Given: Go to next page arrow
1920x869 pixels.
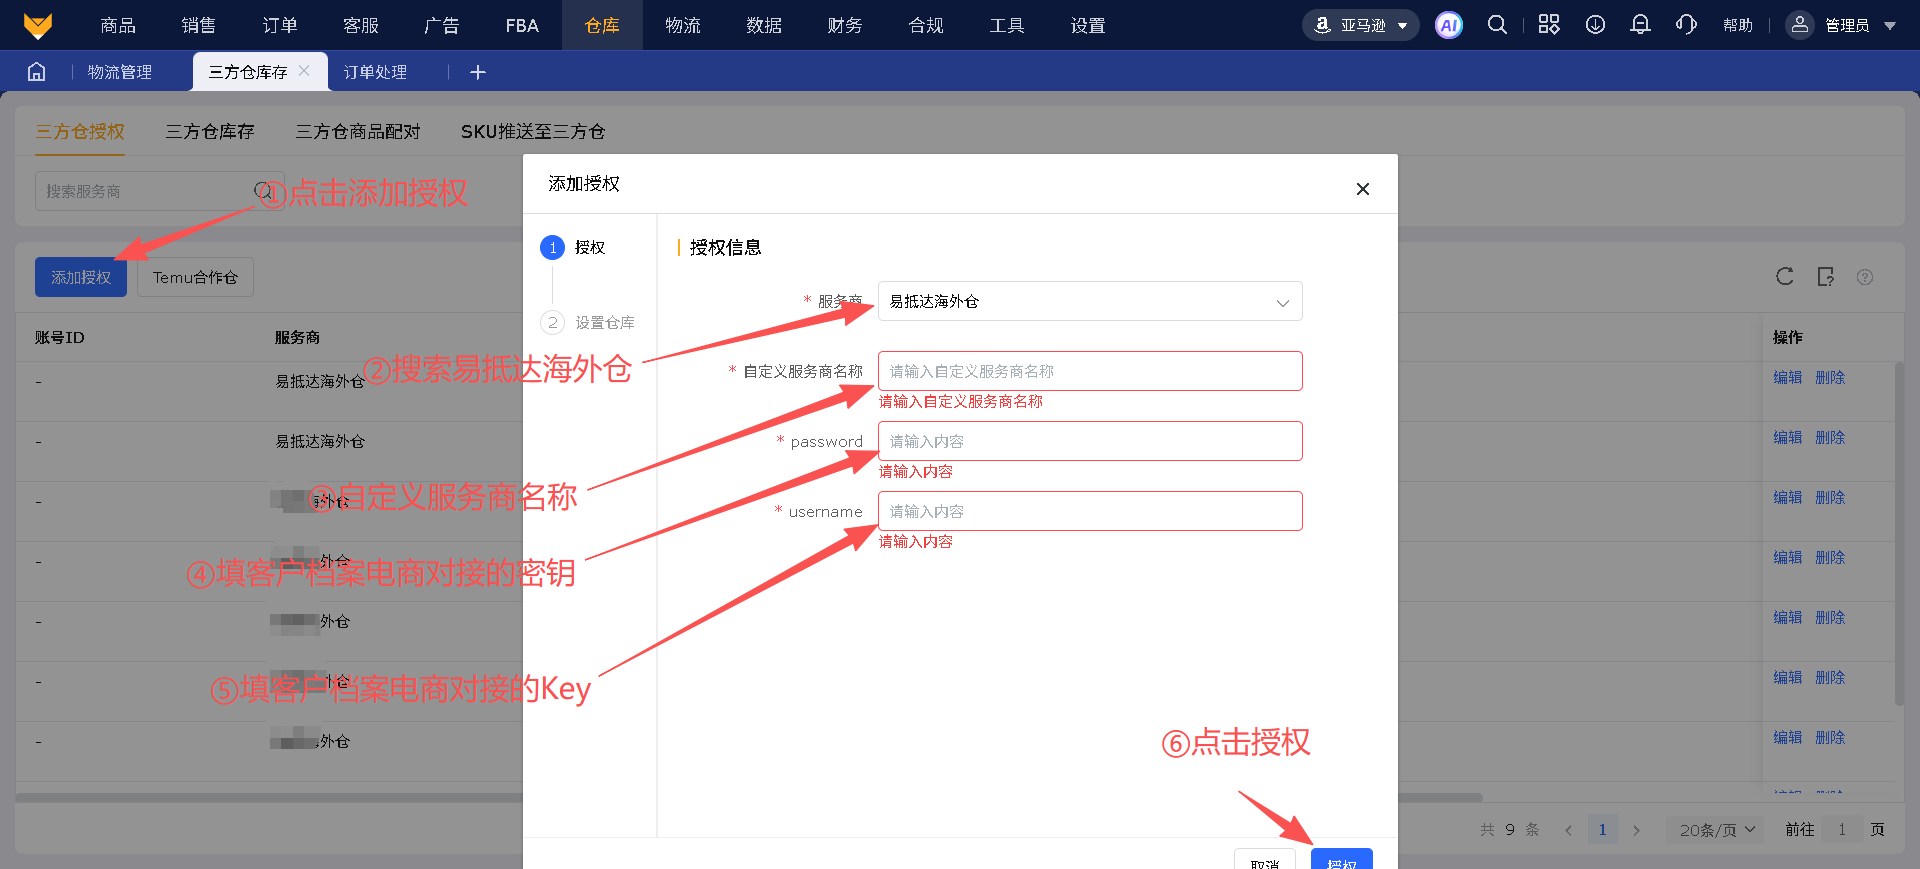Looking at the screenshot, I should [x=1636, y=830].
